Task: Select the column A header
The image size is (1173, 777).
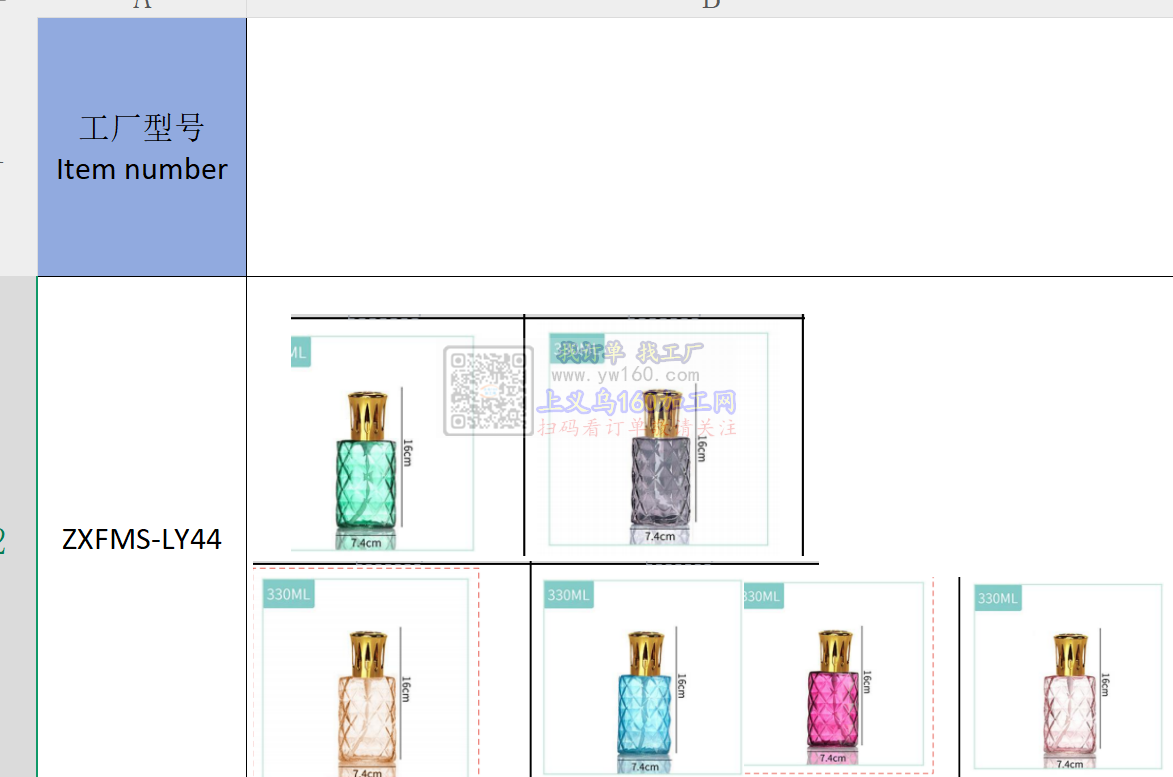Action: point(141,6)
